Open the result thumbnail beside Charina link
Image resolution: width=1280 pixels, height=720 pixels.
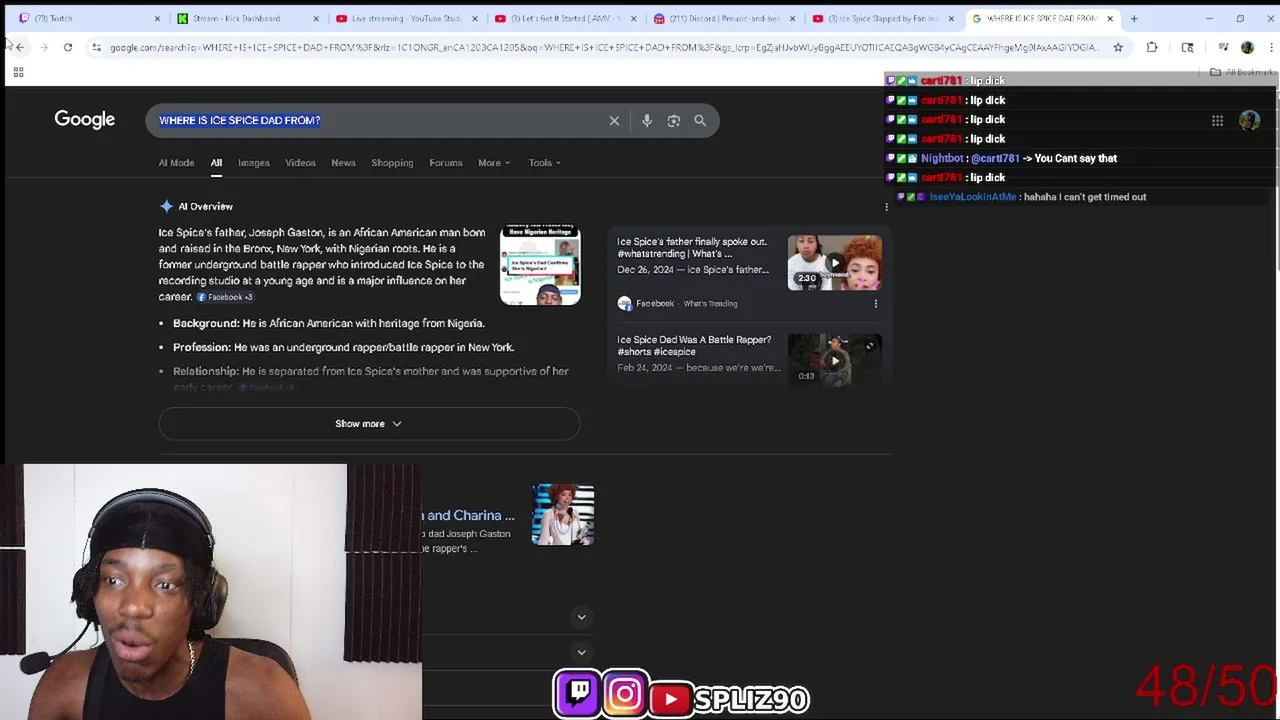563,515
